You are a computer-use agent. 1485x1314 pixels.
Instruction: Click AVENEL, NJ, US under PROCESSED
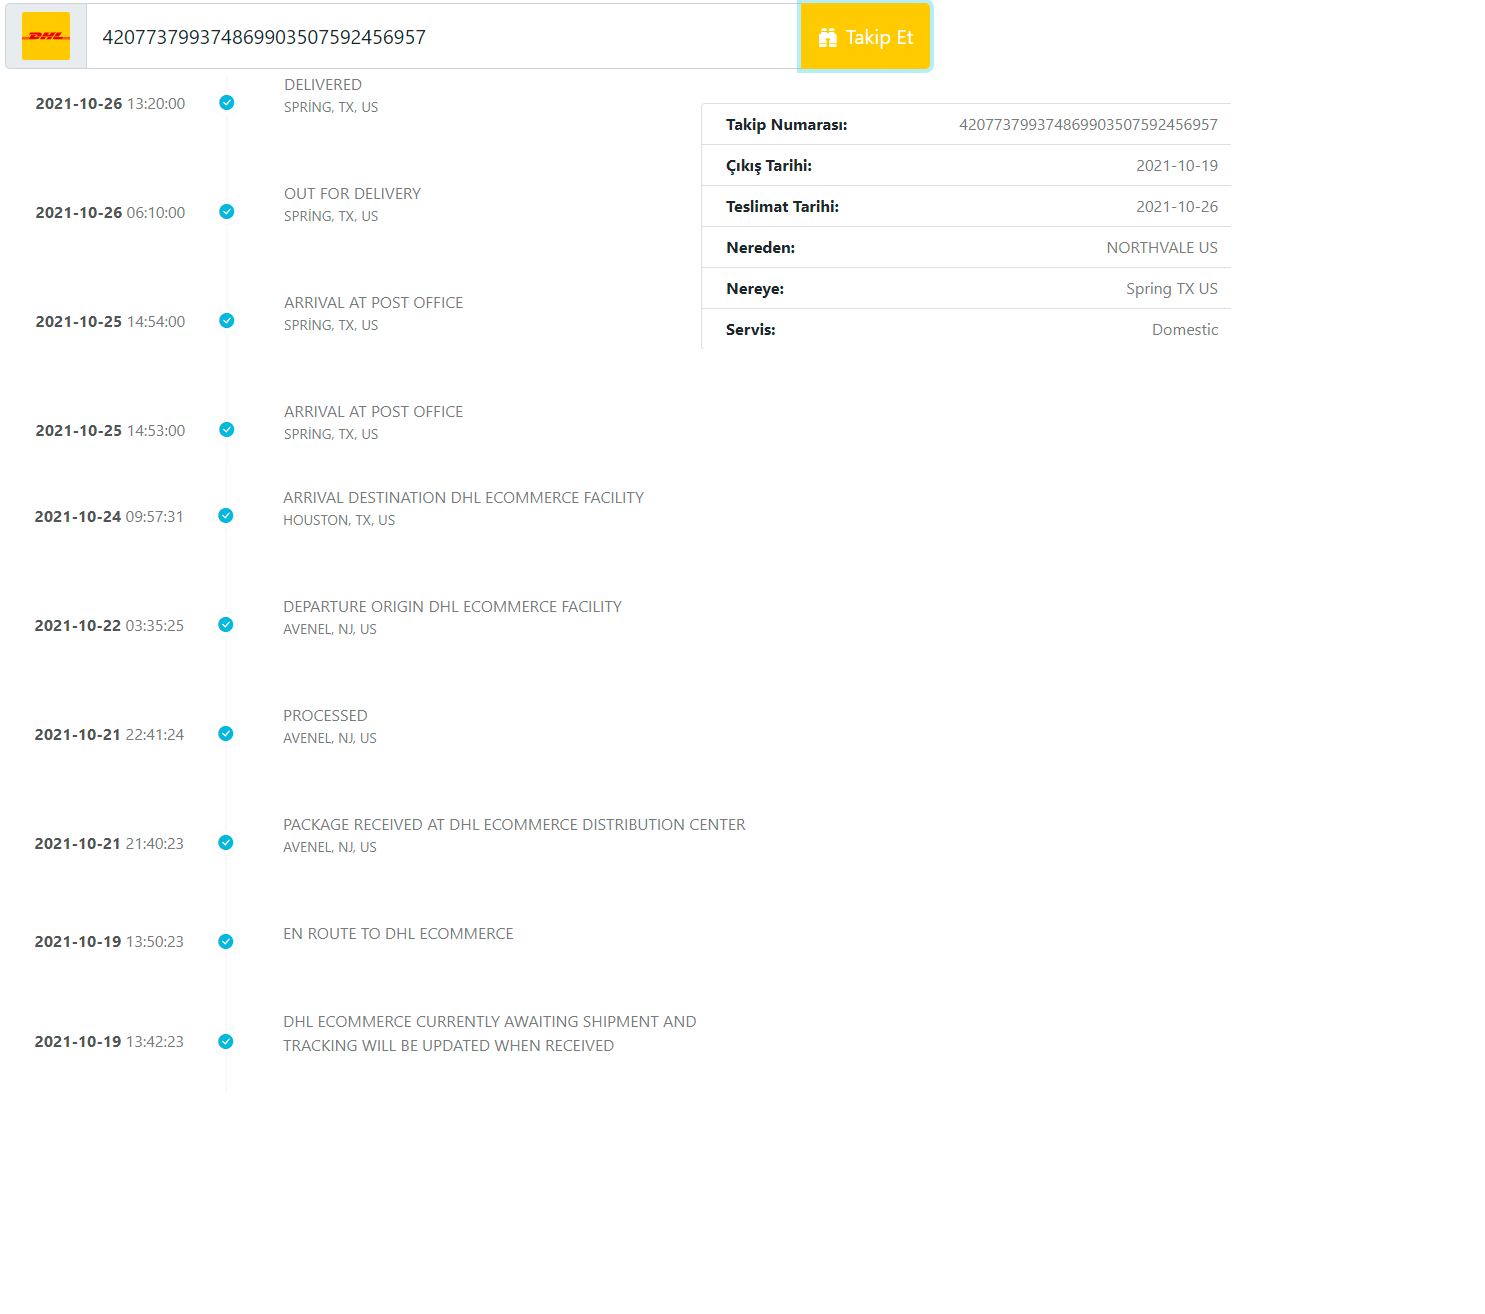[330, 738]
